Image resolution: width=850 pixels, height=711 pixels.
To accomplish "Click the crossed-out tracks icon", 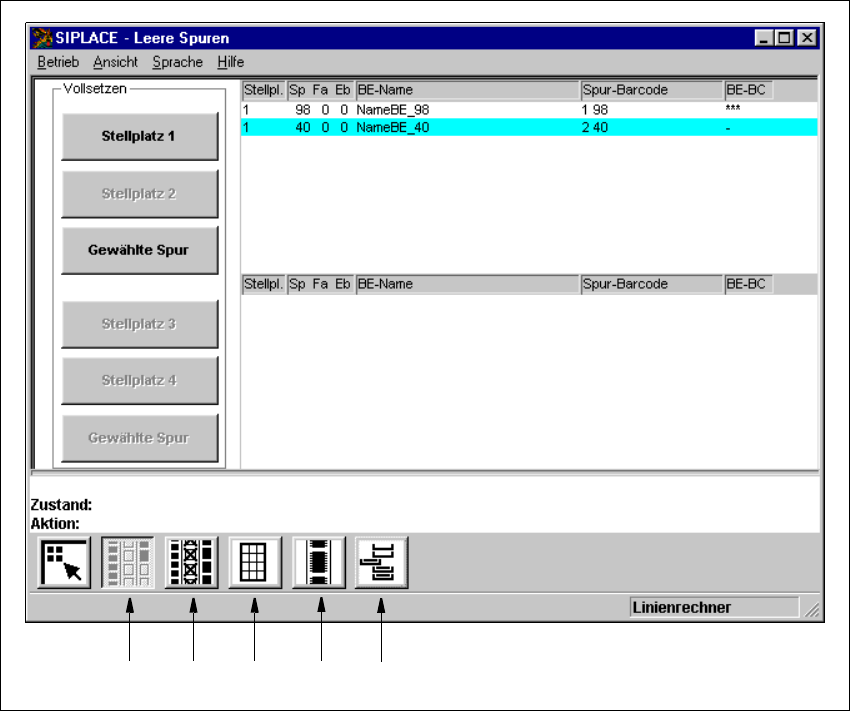I will point(191,563).
